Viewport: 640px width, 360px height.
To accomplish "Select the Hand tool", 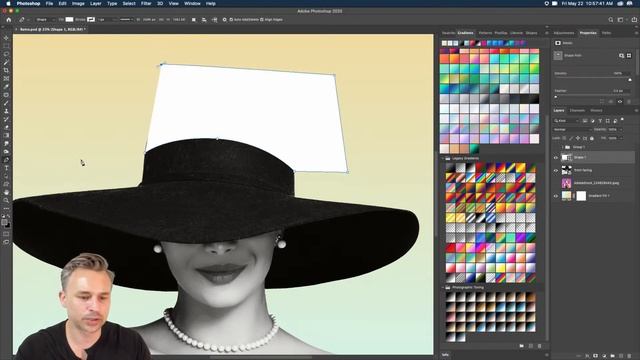I will point(6,192).
